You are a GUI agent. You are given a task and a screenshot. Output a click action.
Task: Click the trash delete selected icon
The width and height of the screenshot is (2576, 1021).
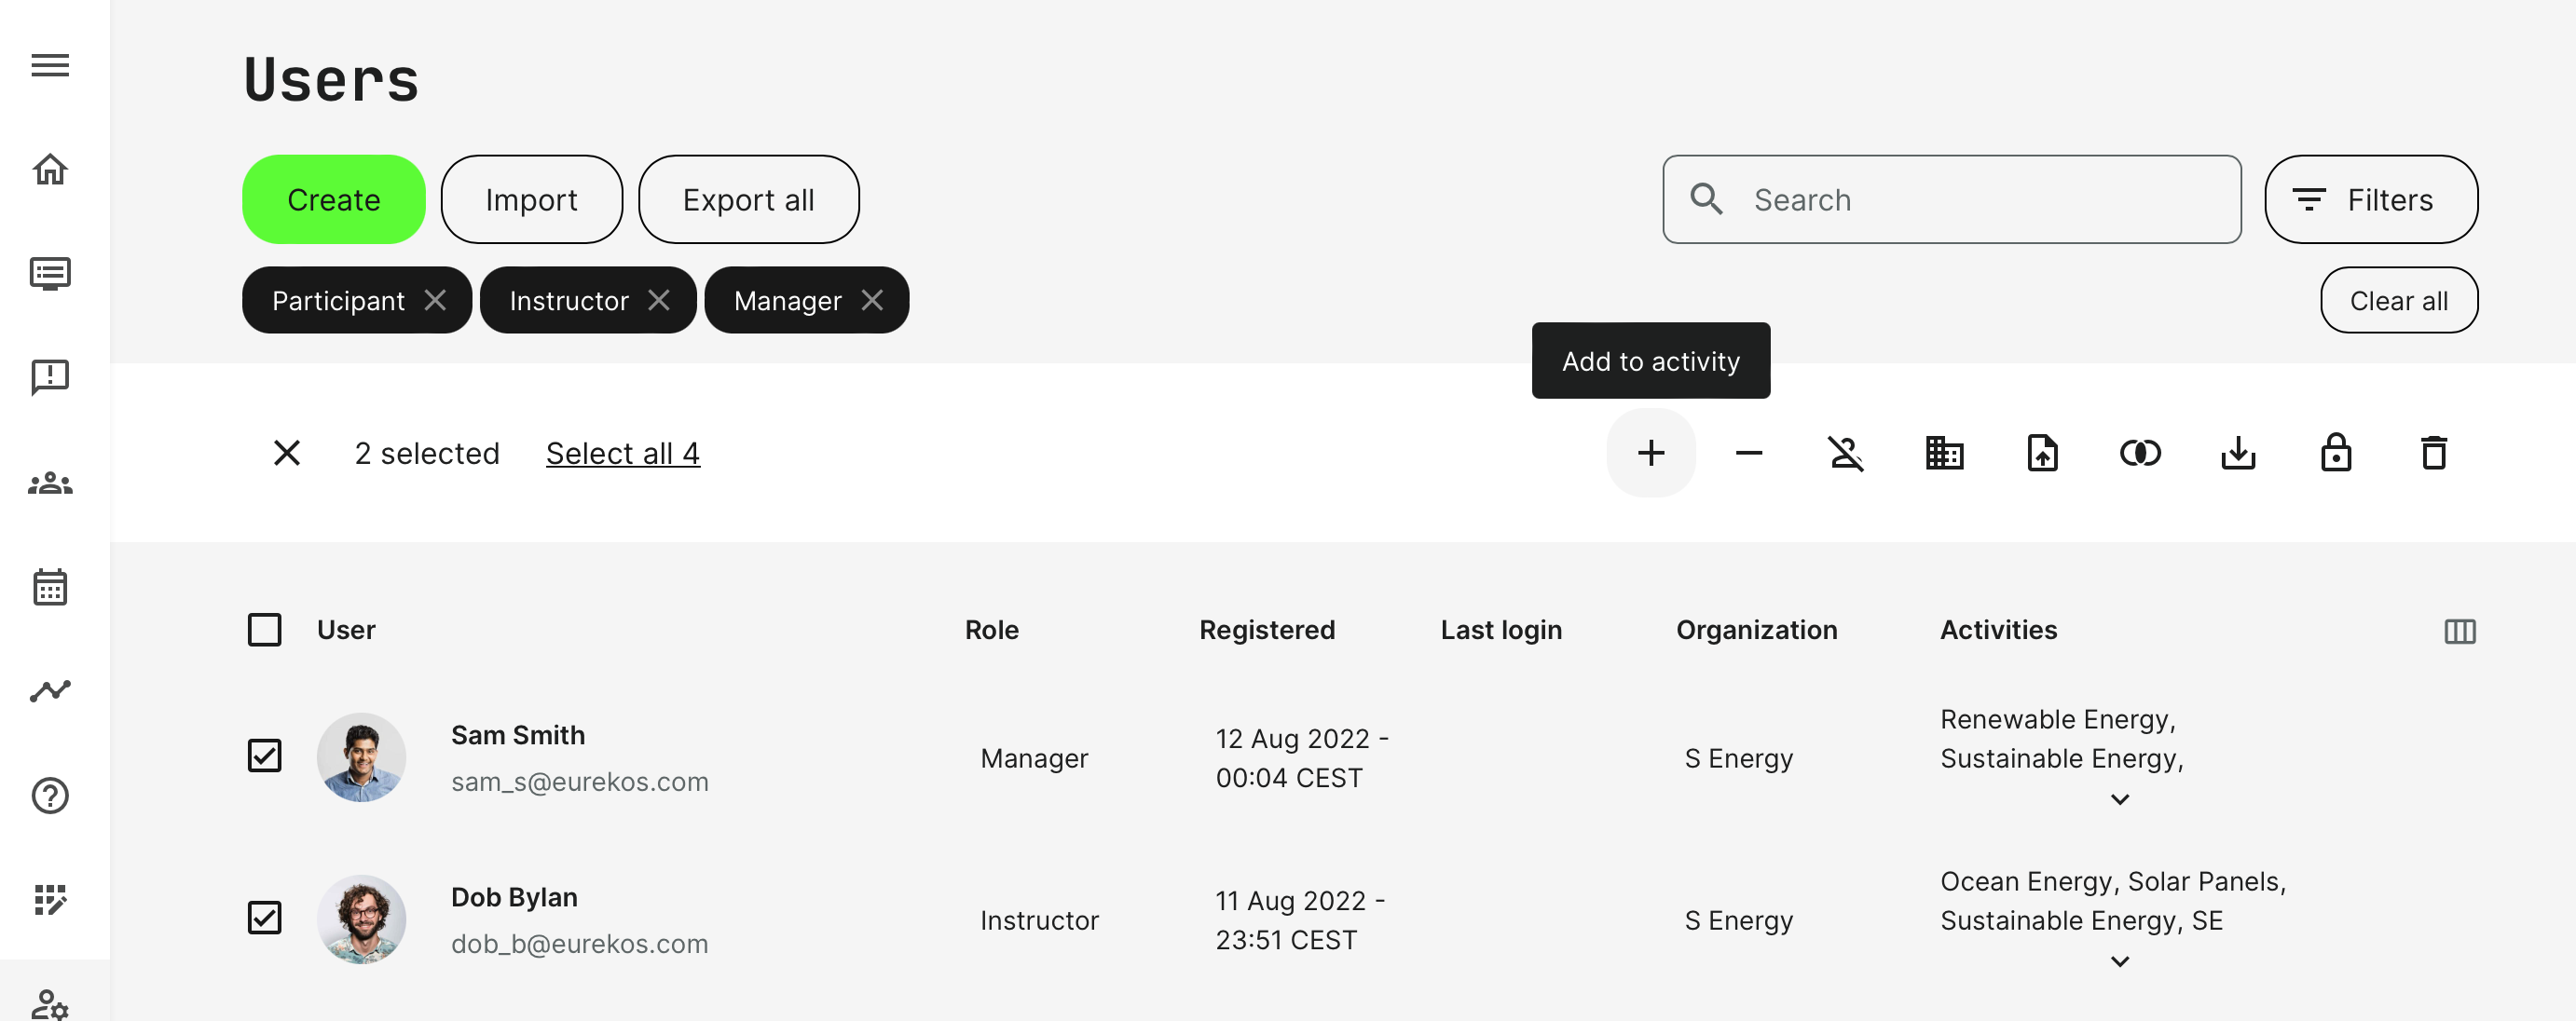coord(2433,453)
